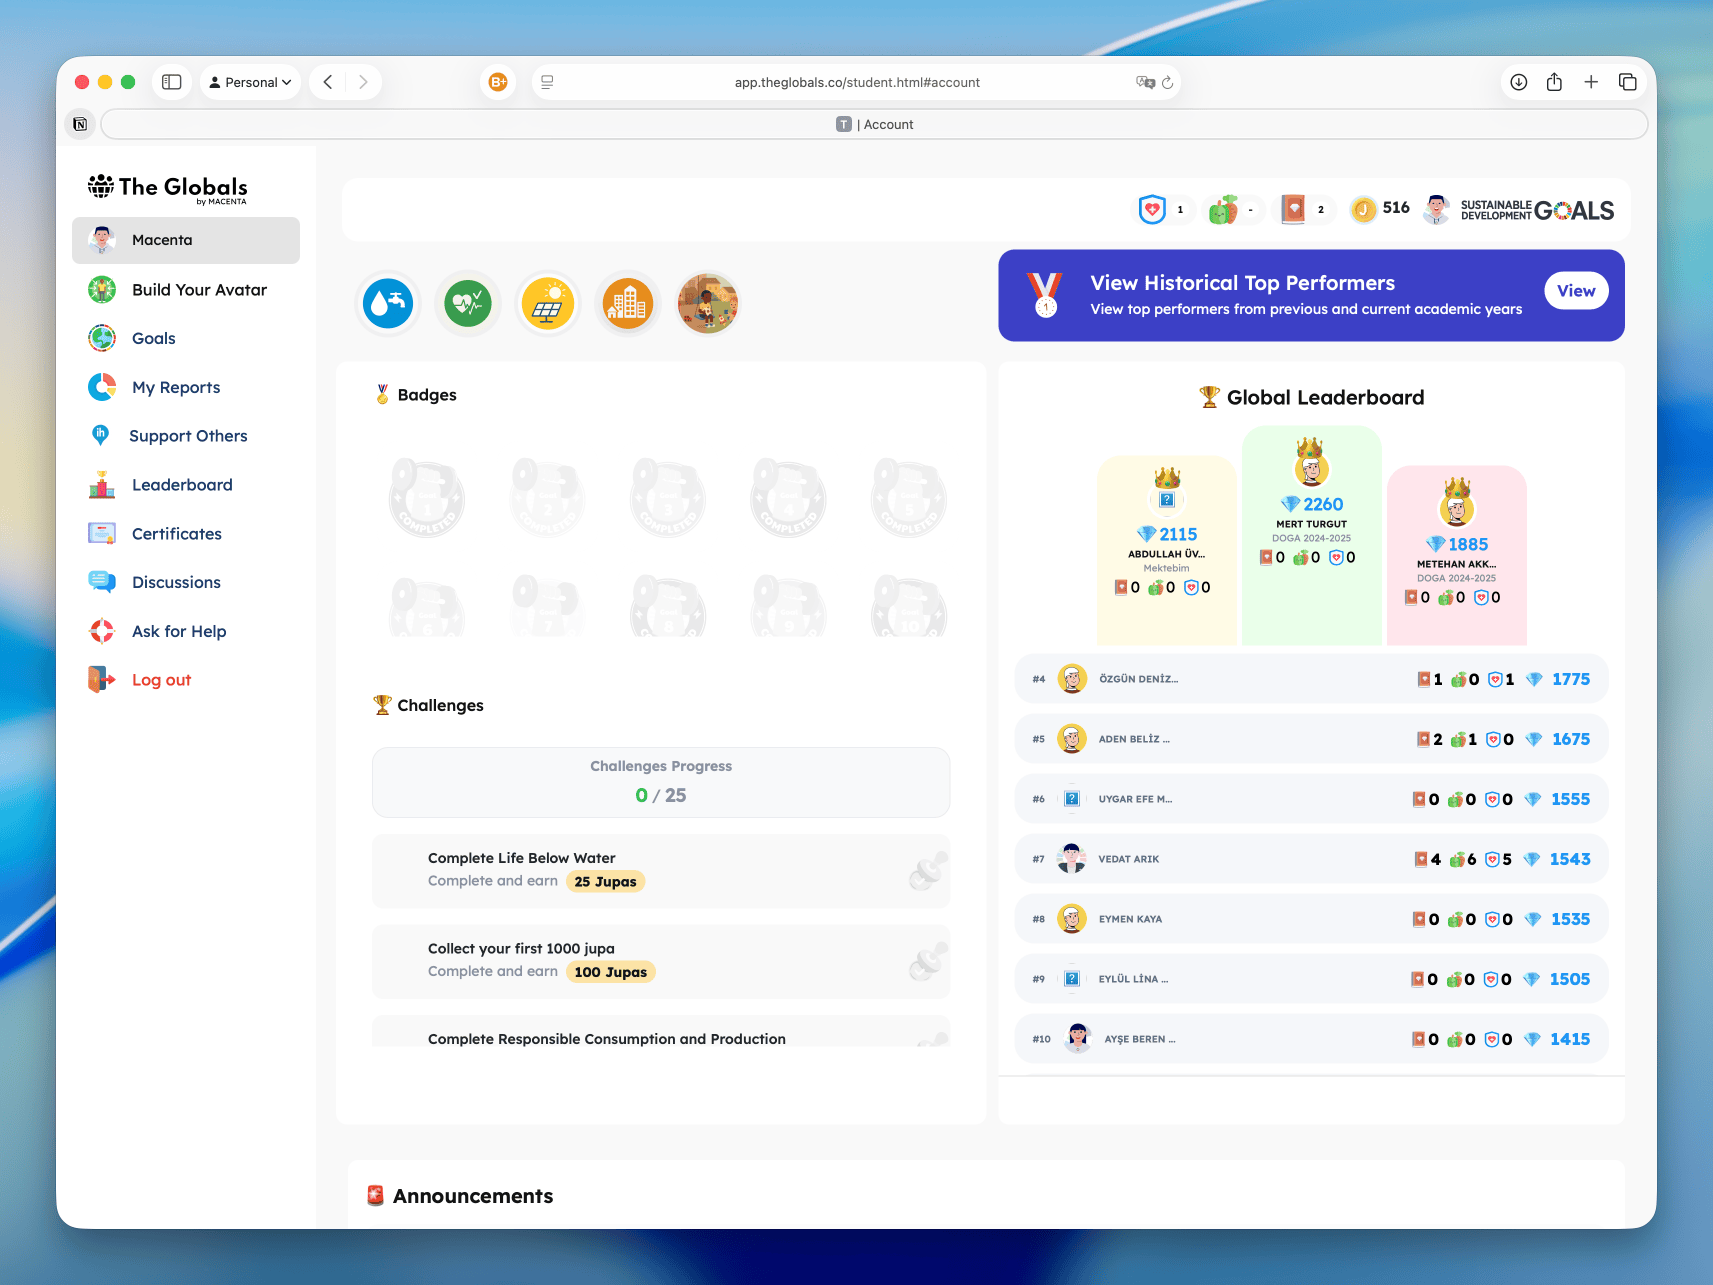This screenshot has width=1713, height=1285.
Task: Click the heart shield icon in header
Action: [x=1152, y=209]
